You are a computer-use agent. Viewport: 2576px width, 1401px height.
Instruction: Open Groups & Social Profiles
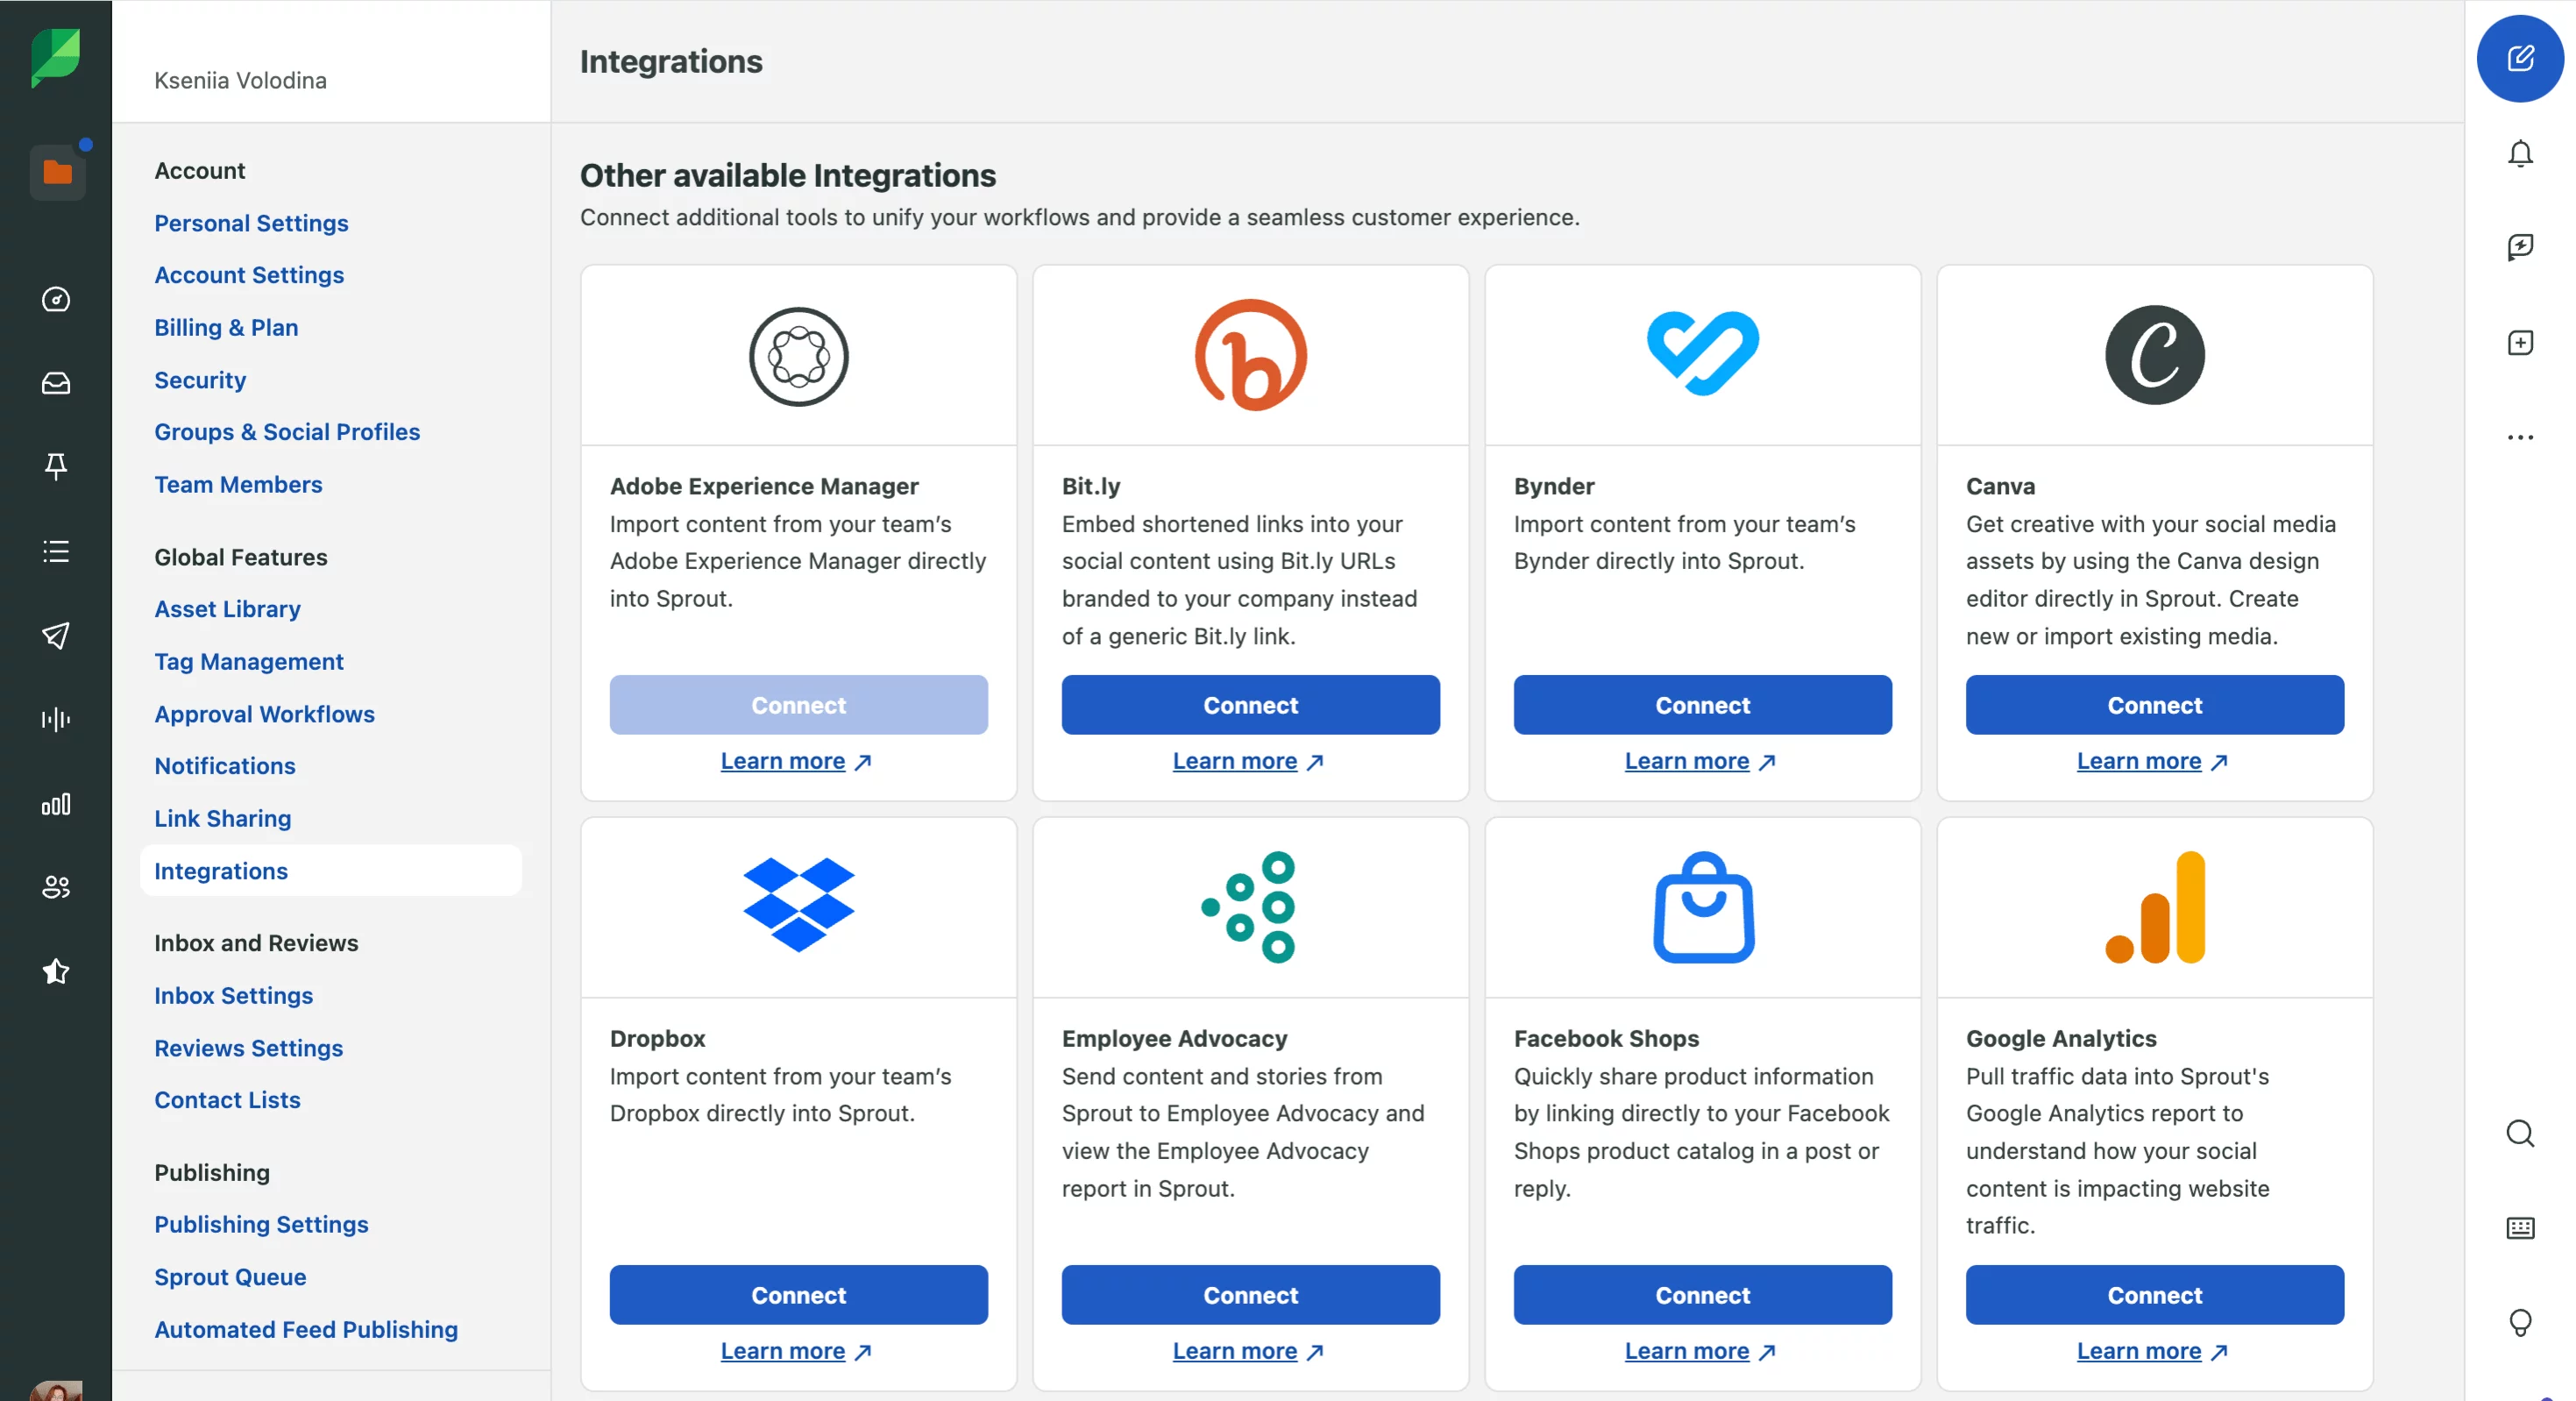pyautogui.click(x=287, y=432)
